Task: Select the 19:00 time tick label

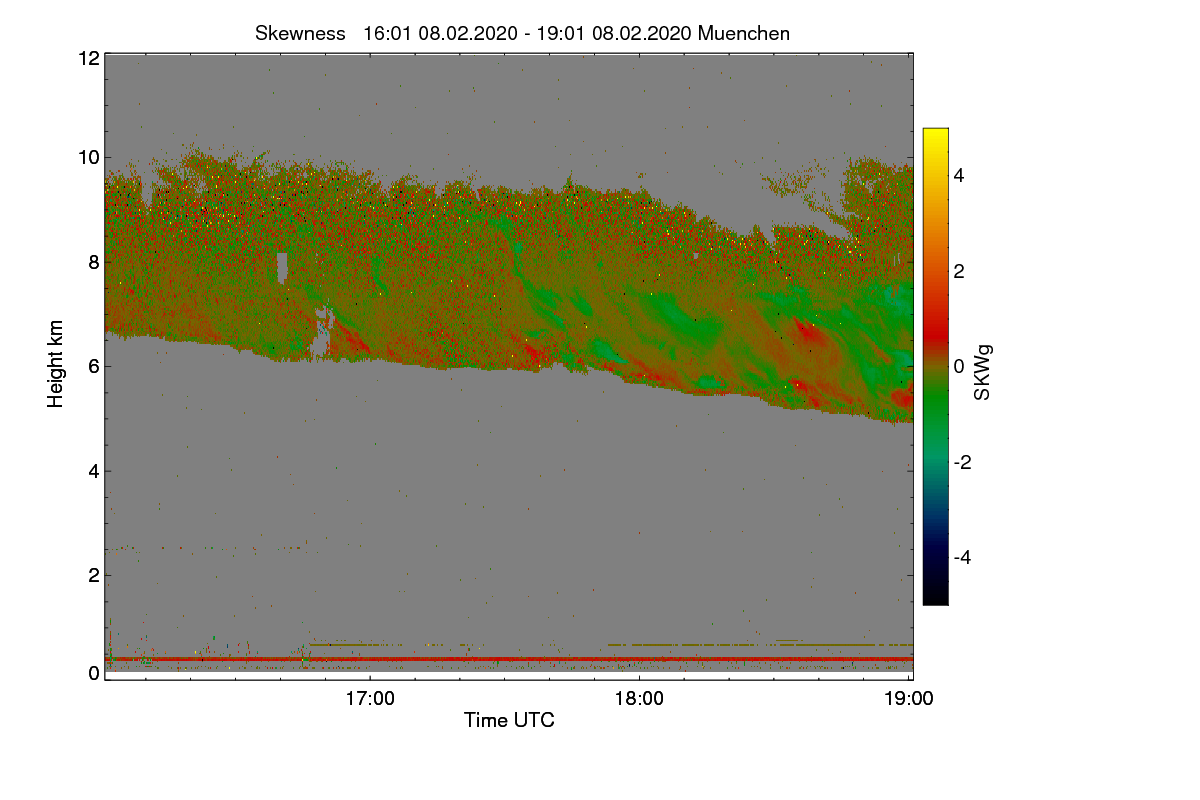Action: click(x=909, y=698)
